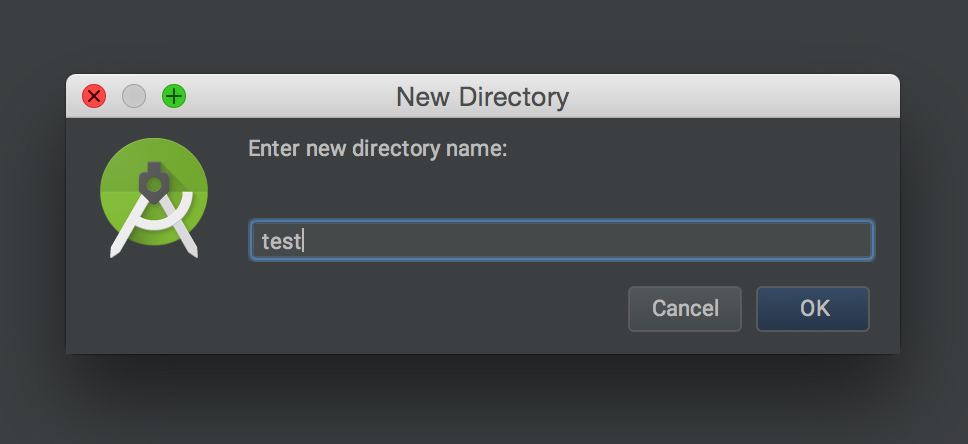Click the "New Directory" title text
968x444 pixels.
point(482,97)
